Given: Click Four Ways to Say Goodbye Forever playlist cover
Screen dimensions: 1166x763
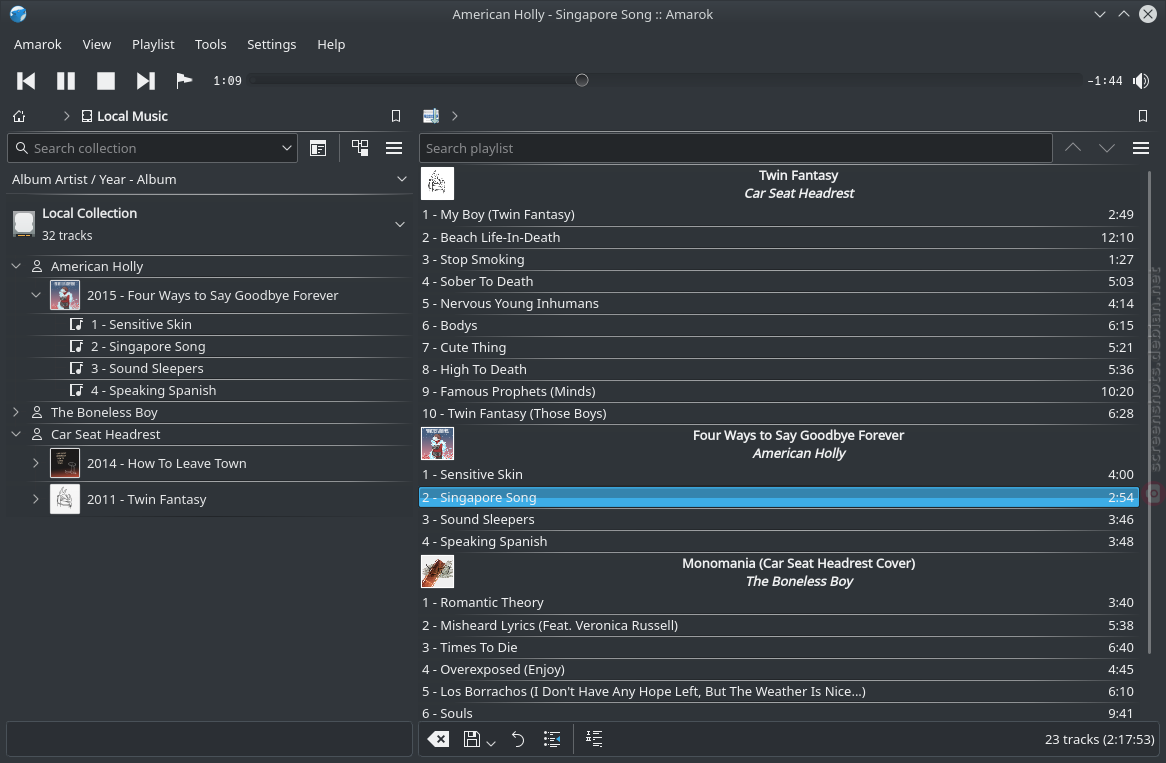Looking at the screenshot, I should click(x=437, y=444).
